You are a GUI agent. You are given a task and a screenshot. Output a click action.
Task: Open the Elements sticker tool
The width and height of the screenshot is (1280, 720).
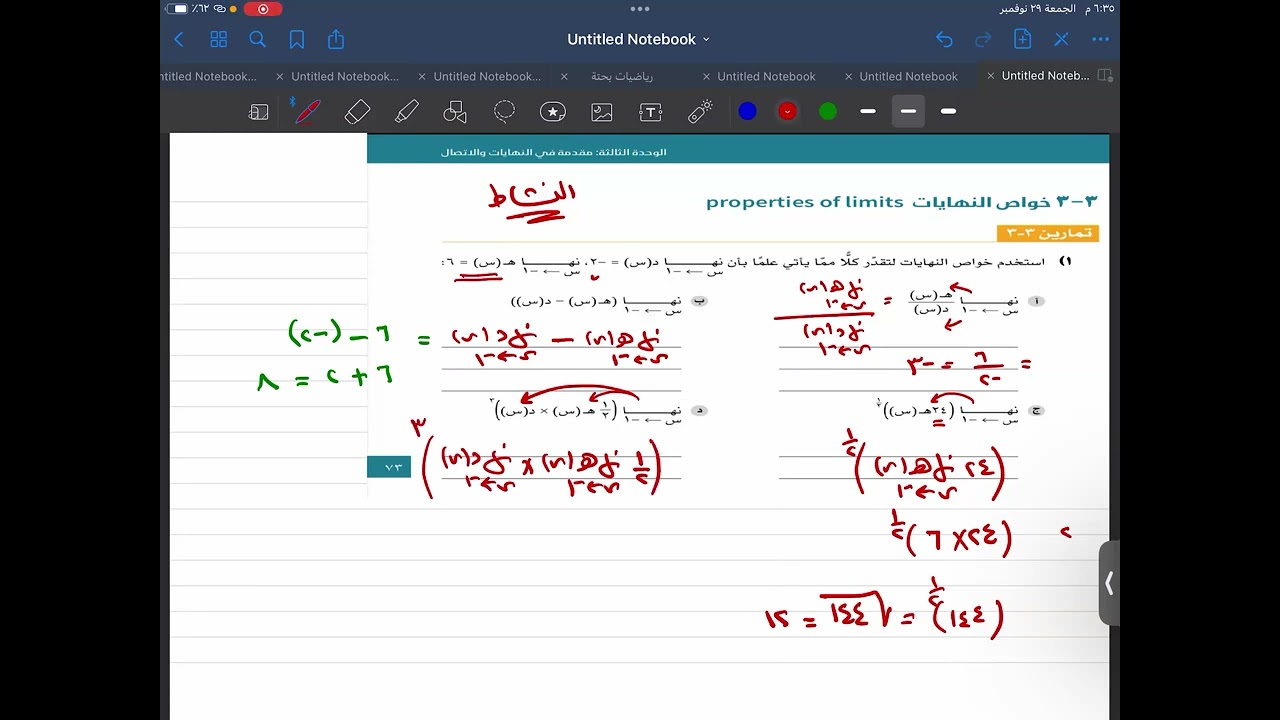click(553, 112)
